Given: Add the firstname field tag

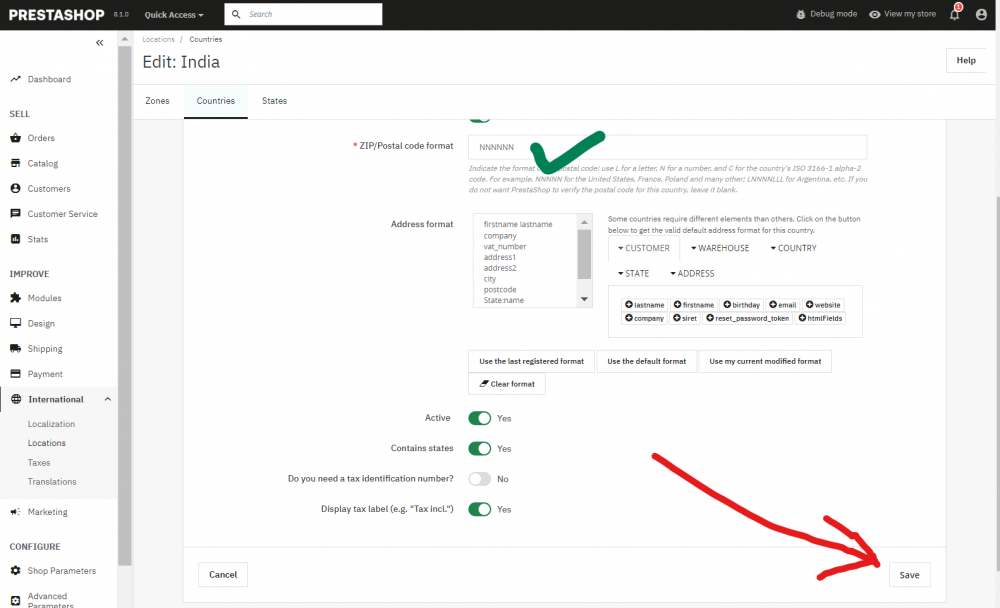Looking at the screenshot, I should pyautogui.click(x=694, y=305).
